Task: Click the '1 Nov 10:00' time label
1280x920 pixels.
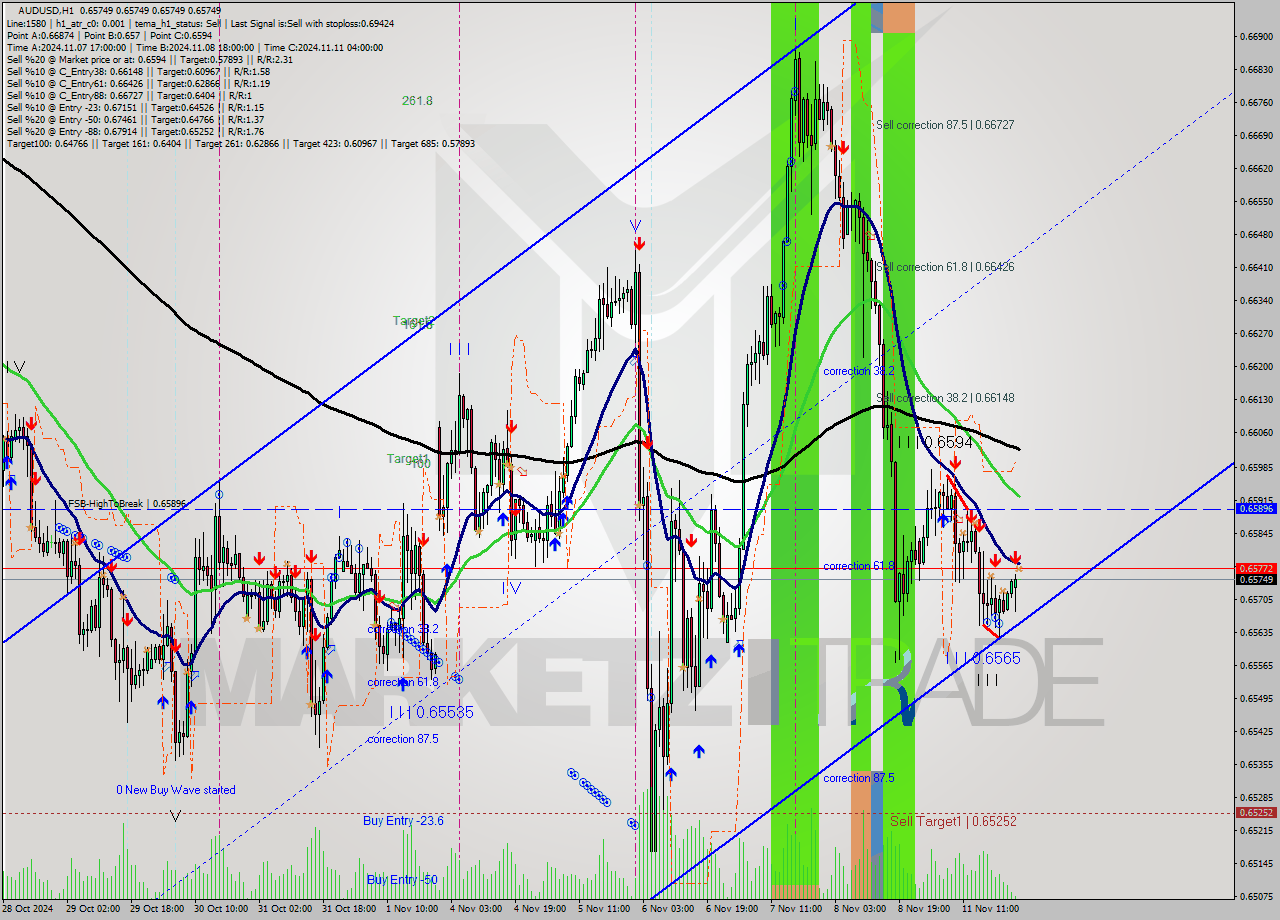Action: click(412, 909)
